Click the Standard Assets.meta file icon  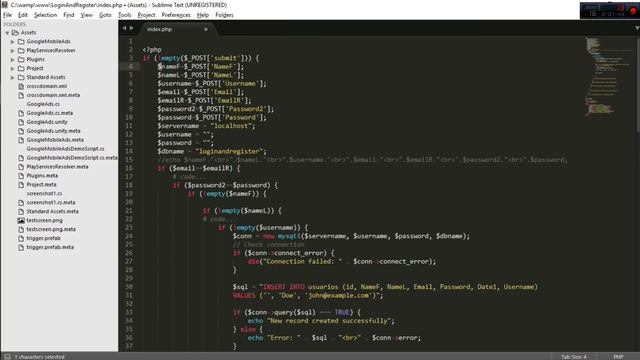21,211
